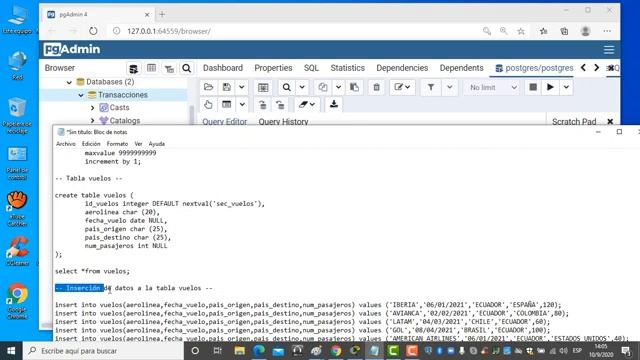Save file icon in pgAdmin query toolbar
The image size is (640, 360).
[227, 87]
